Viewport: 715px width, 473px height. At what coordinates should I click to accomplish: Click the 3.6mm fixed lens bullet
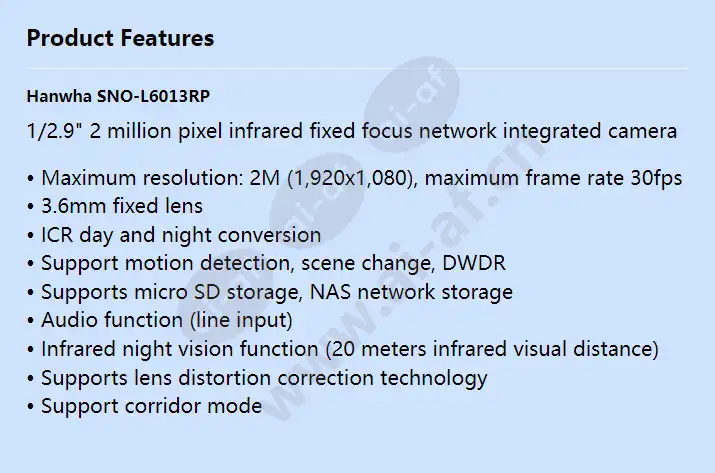[115, 206]
